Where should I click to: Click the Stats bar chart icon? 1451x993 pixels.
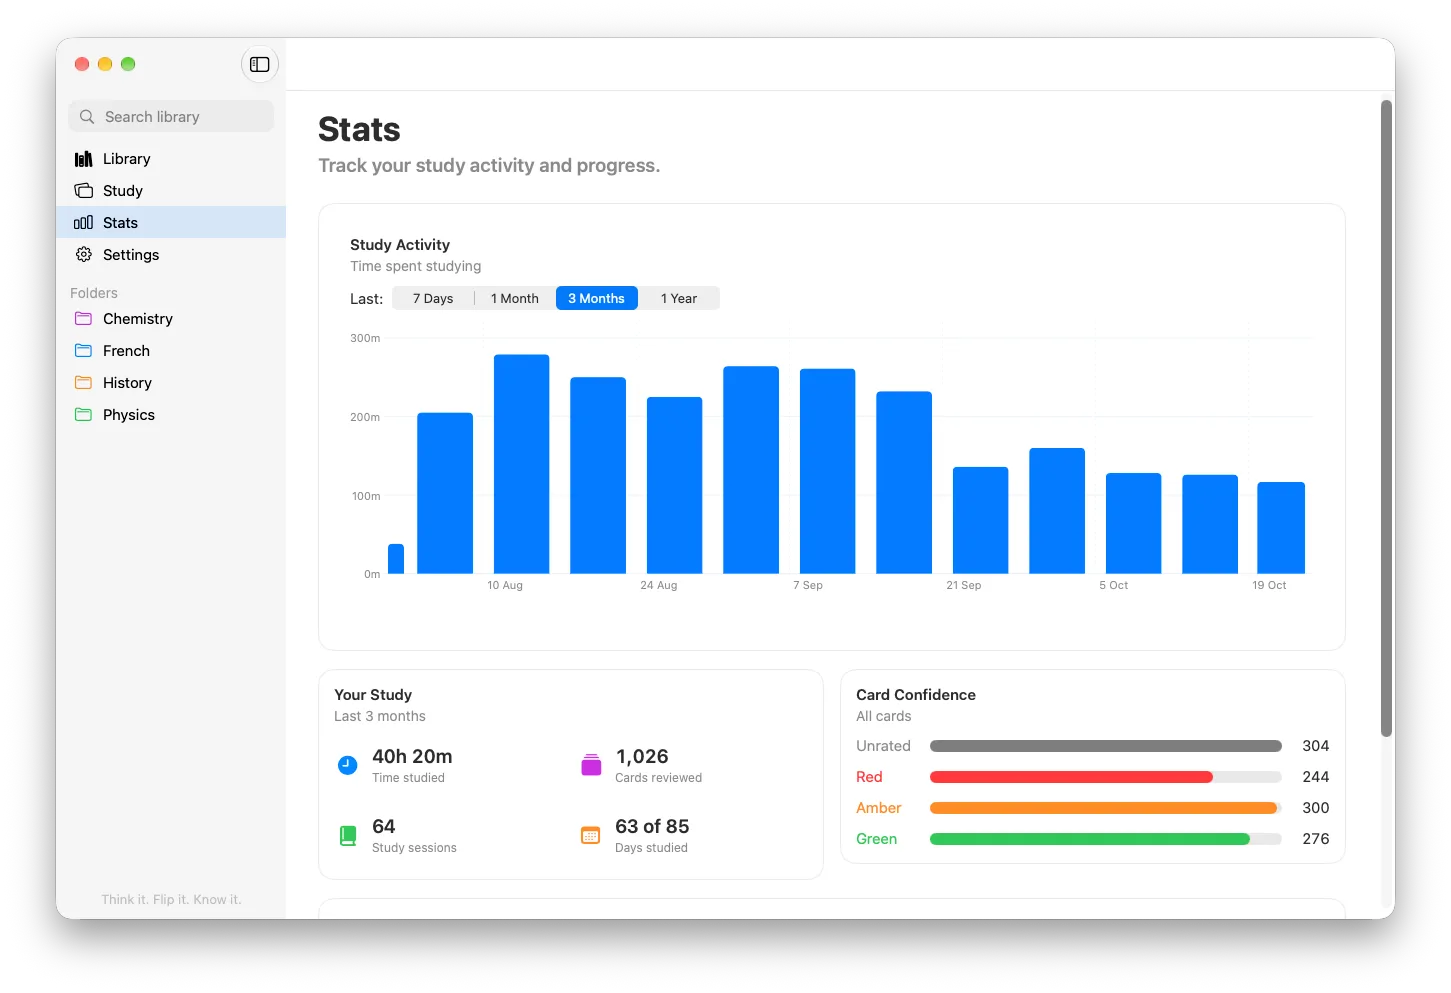point(84,223)
